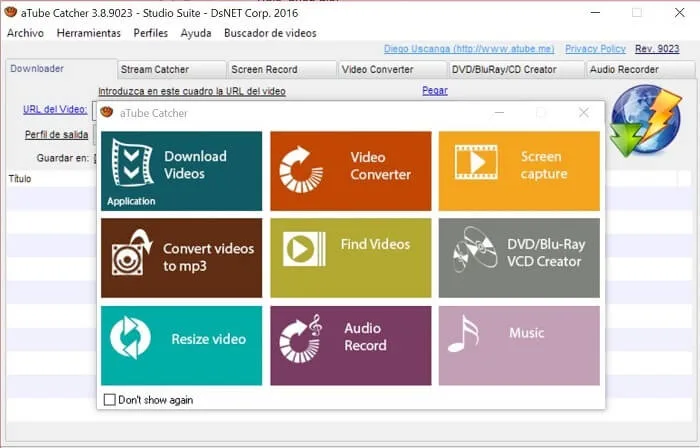Select the Convert videos to mp3 tile
Screen dimensions: 700x448
click(x=181, y=258)
